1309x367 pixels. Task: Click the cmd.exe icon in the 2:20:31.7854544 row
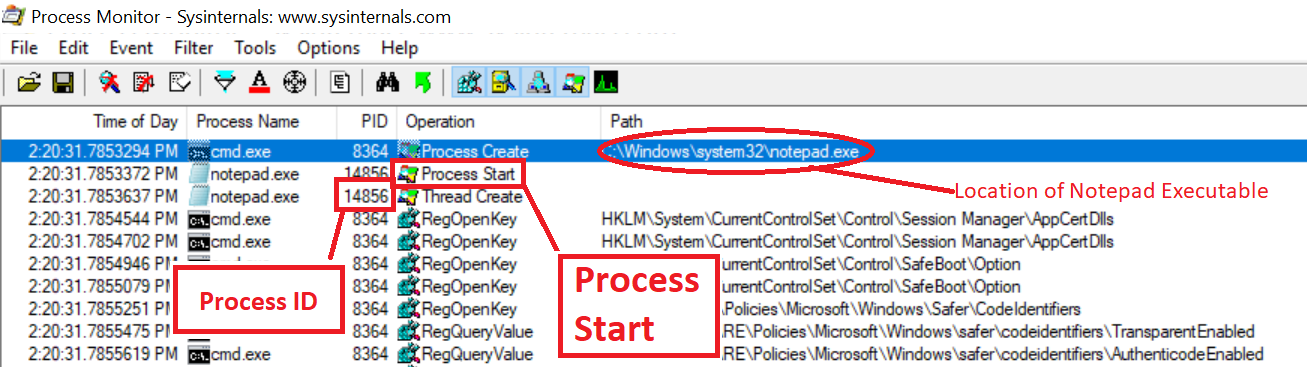pyautogui.click(x=198, y=219)
